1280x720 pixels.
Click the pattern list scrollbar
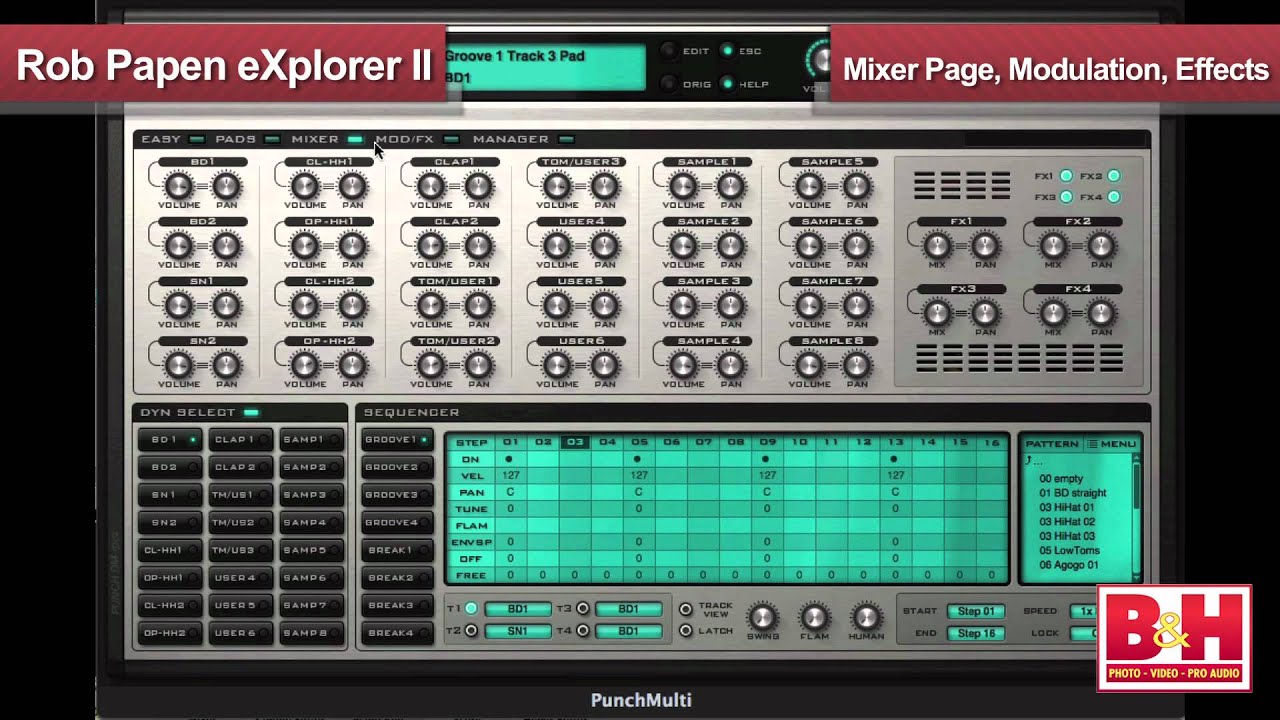[1135, 515]
